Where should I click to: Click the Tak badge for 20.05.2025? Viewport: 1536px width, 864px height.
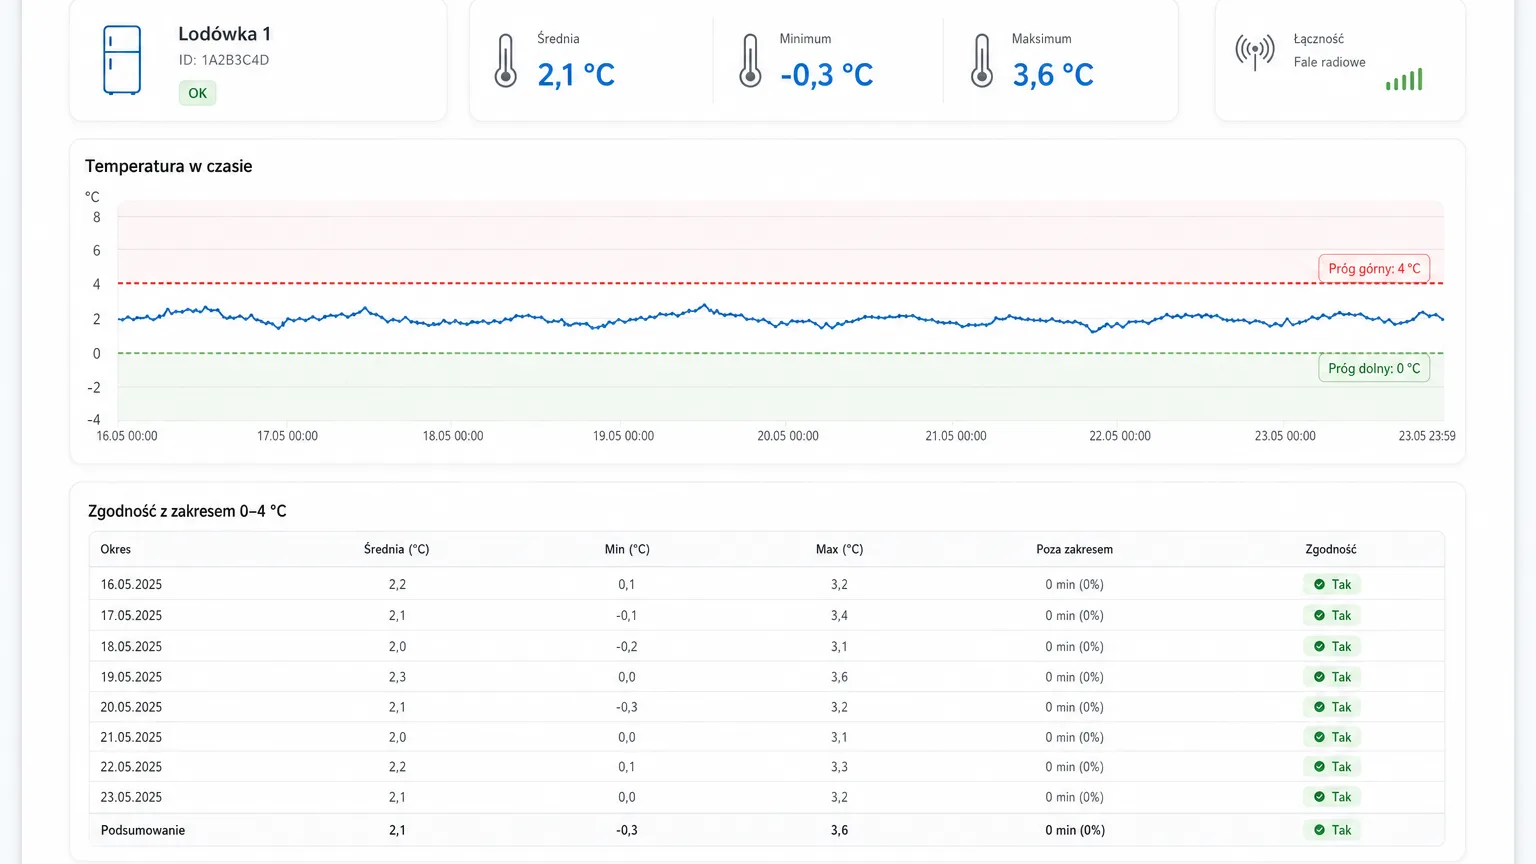(1332, 707)
